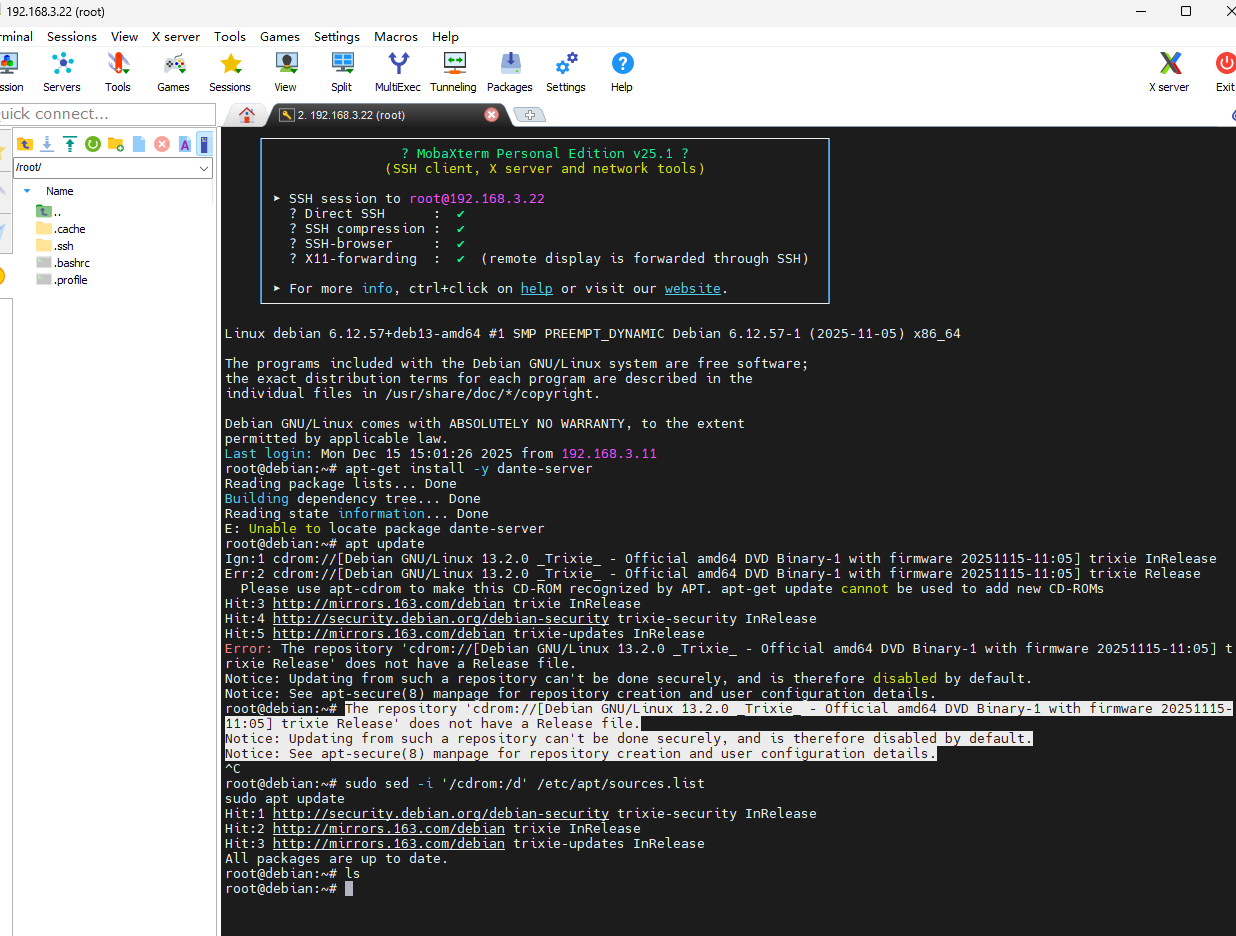Open the Macros menu

[x=396, y=36]
